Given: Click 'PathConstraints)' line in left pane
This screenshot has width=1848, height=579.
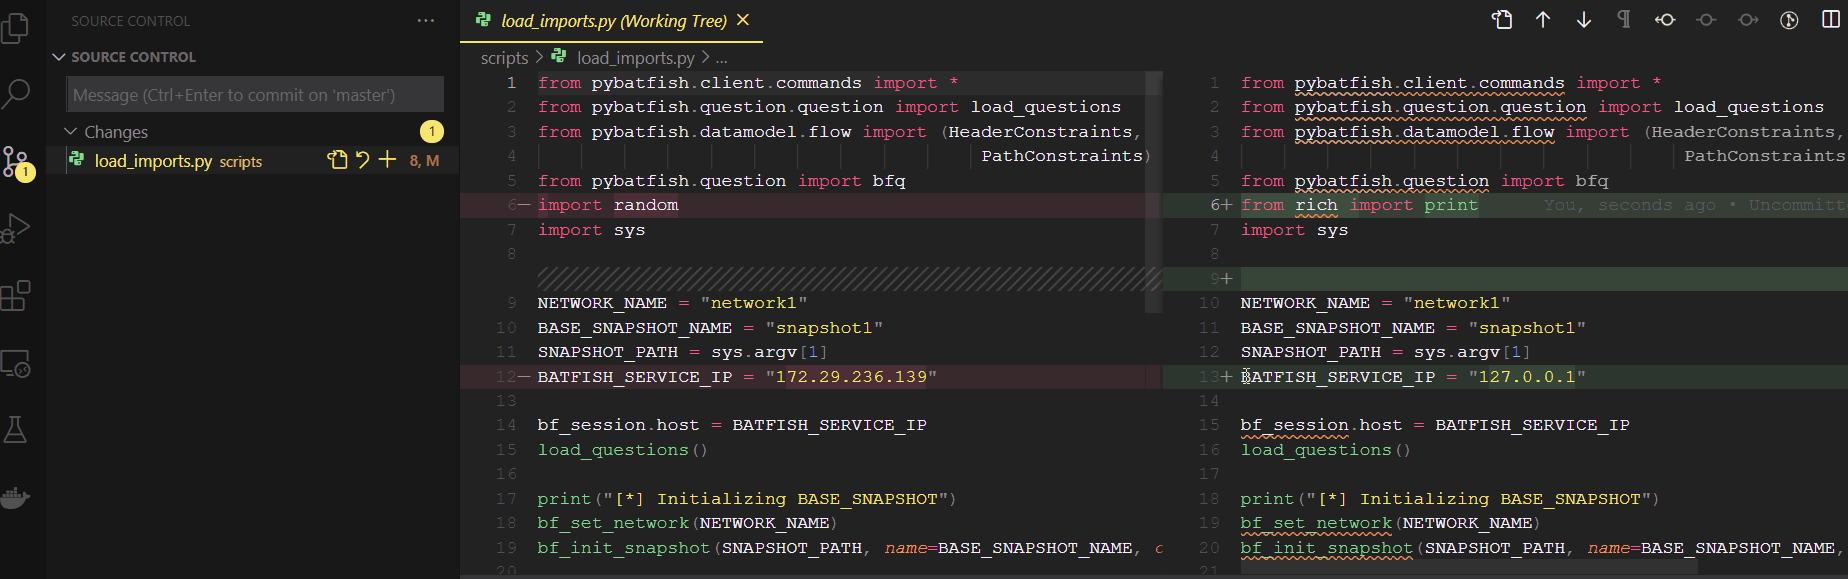Looking at the screenshot, I should (x=1066, y=156).
